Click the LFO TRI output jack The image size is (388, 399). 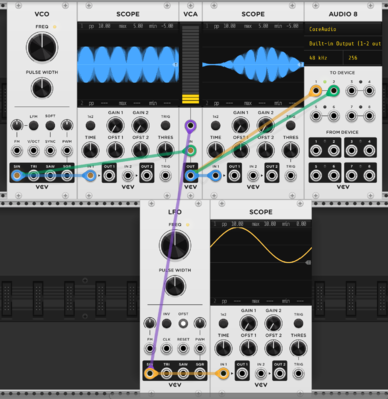(166, 373)
